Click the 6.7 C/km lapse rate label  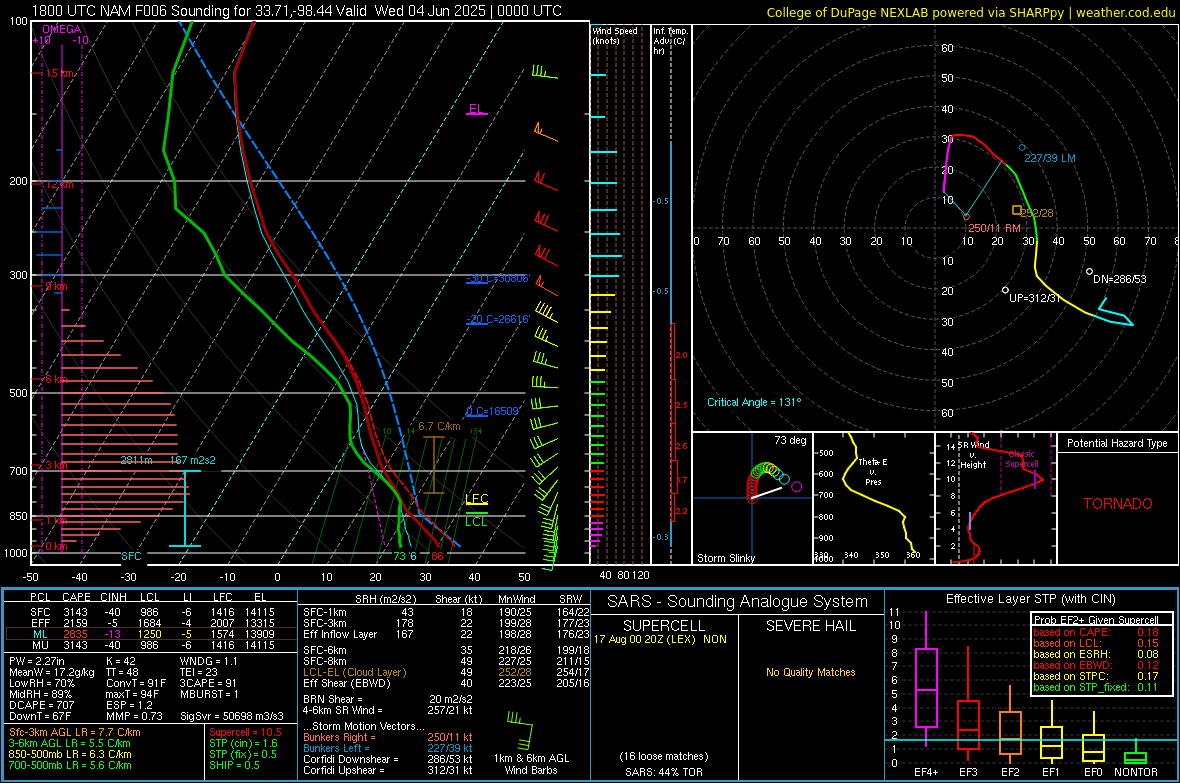click(x=439, y=426)
